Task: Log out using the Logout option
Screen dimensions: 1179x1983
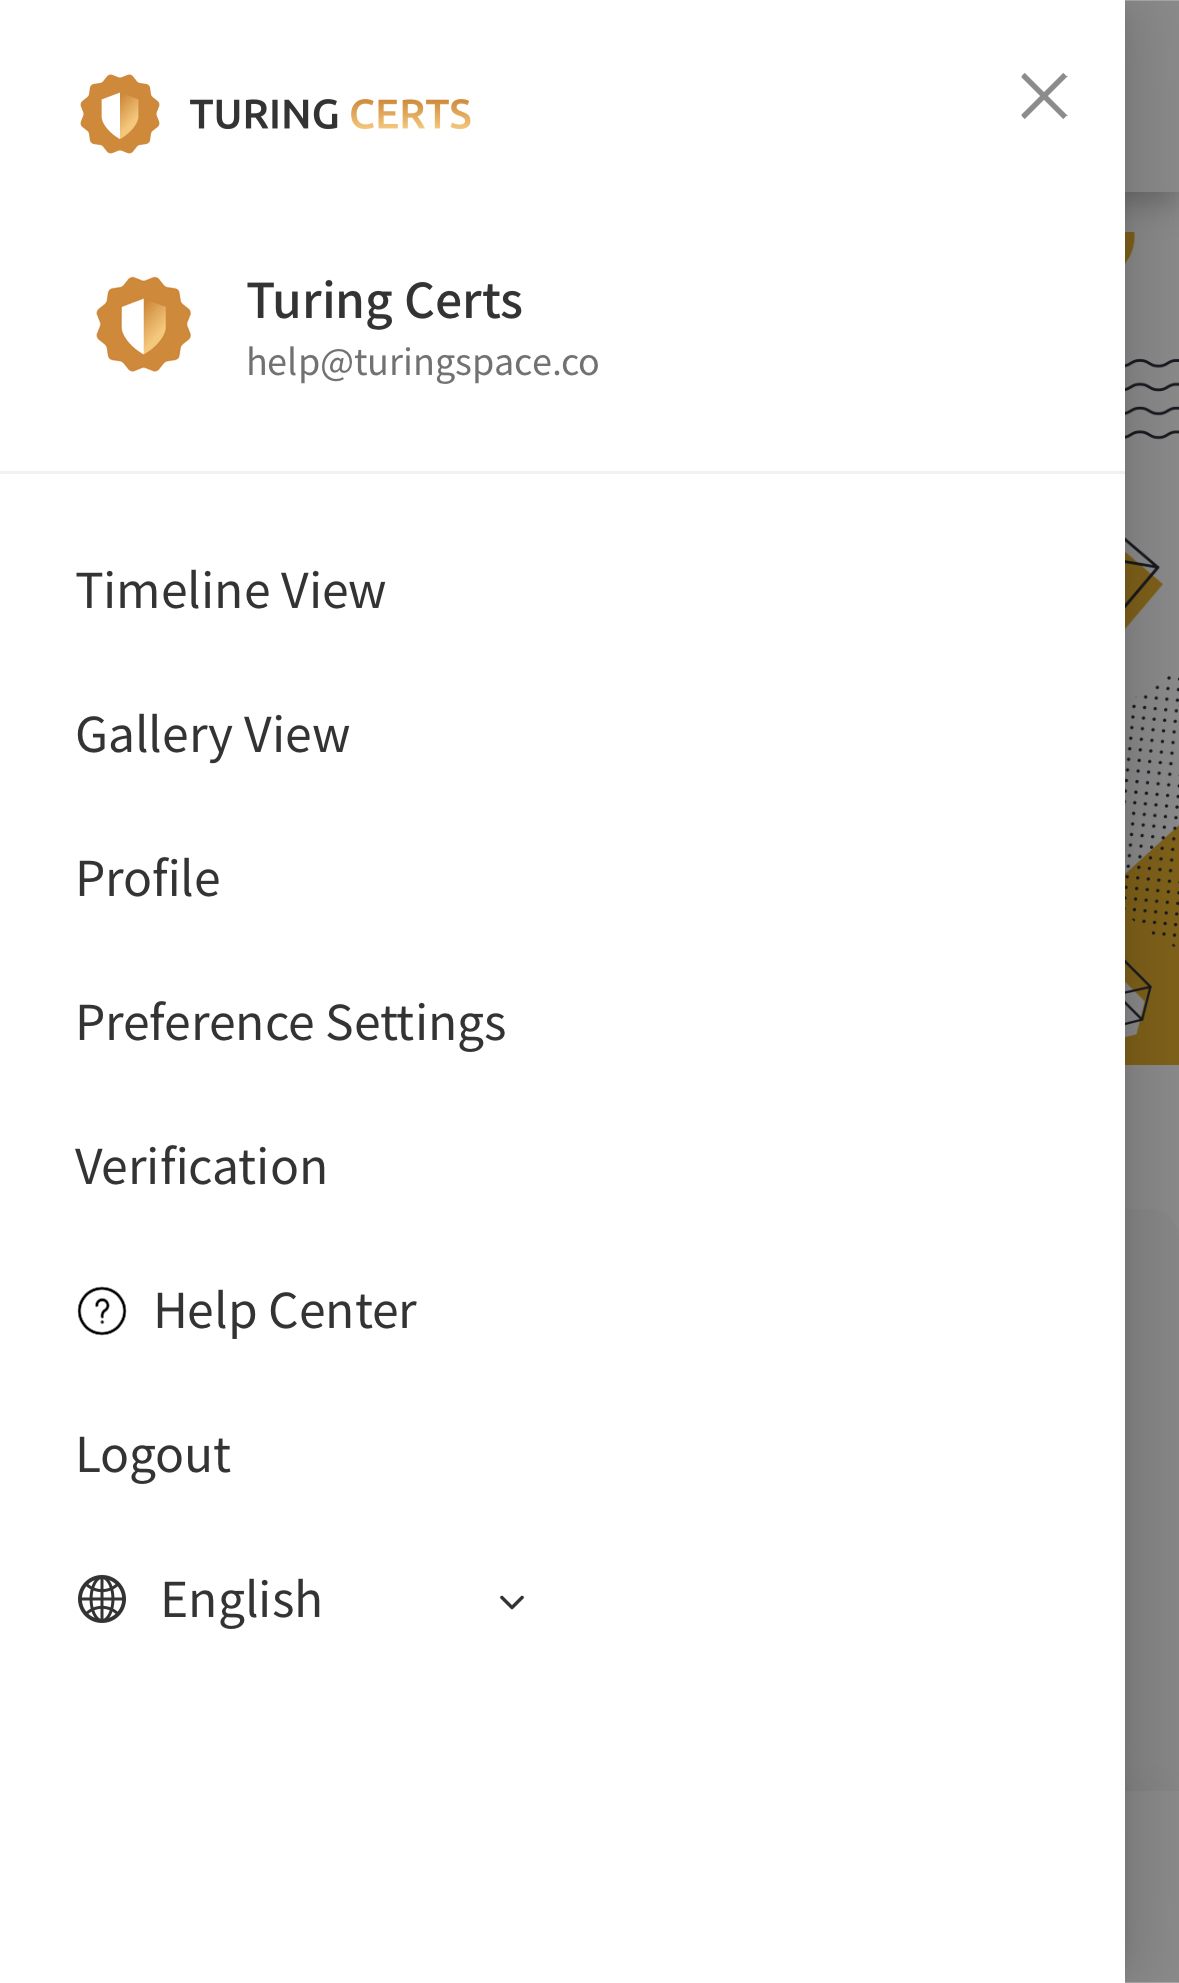Action: 154,1455
